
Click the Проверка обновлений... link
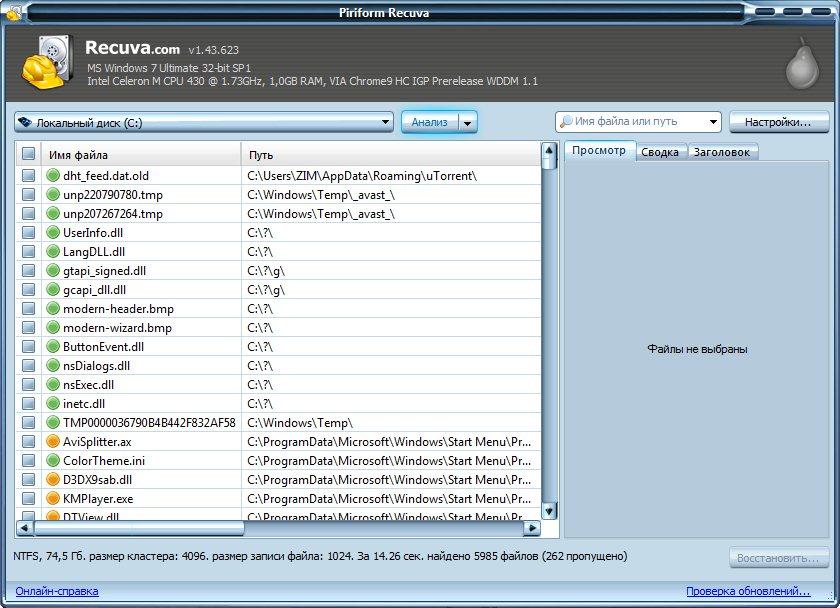coord(748,591)
